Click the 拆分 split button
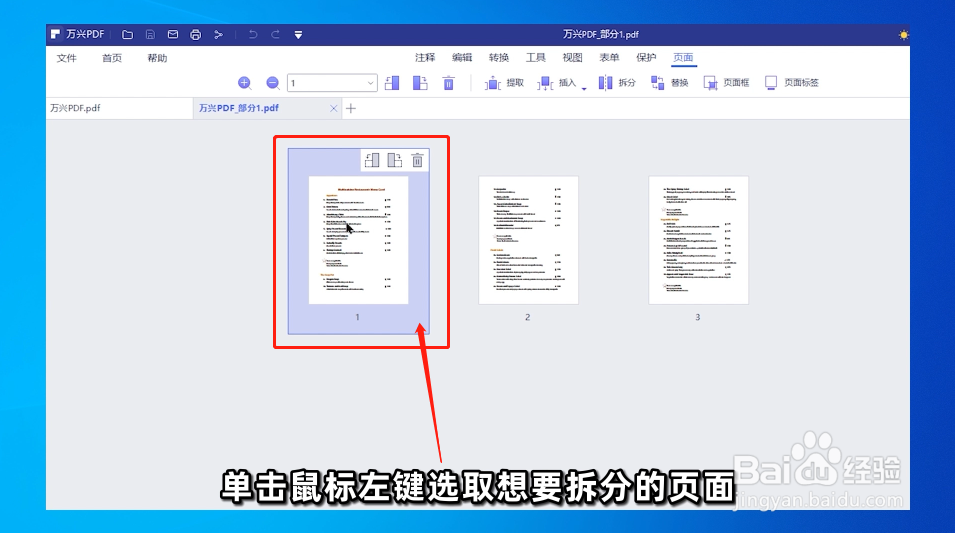The image size is (955, 533). coord(616,83)
